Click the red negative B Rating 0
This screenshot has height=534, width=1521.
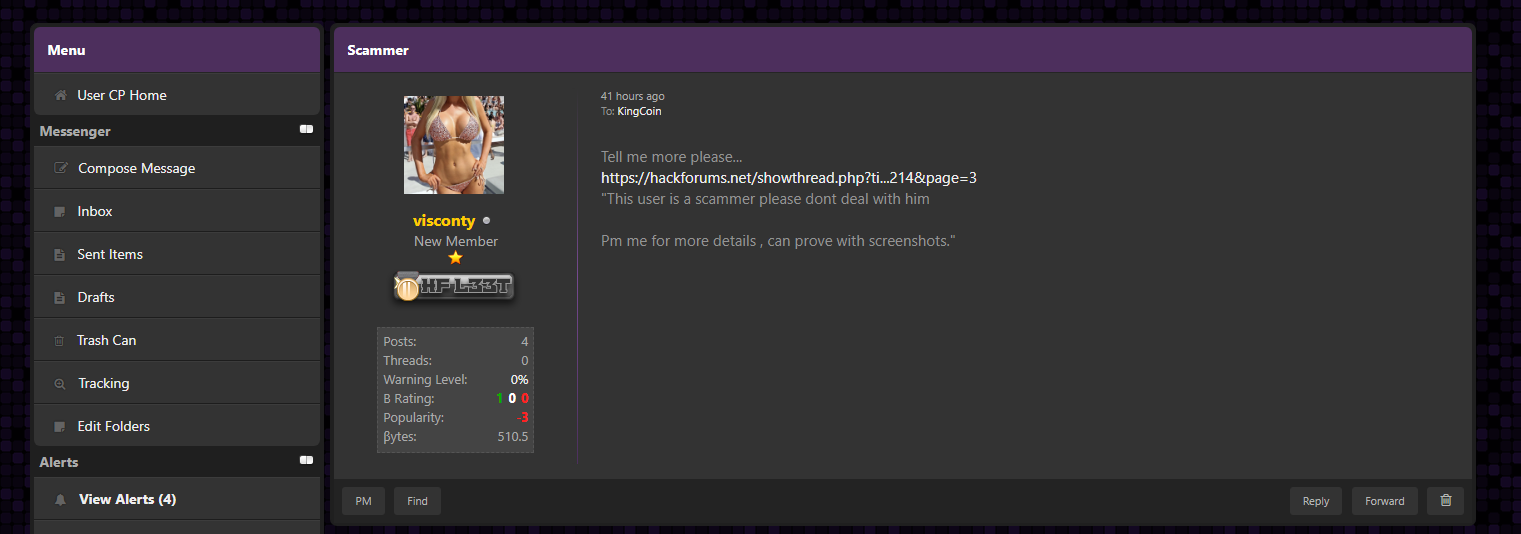pyautogui.click(x=525, y=399)
